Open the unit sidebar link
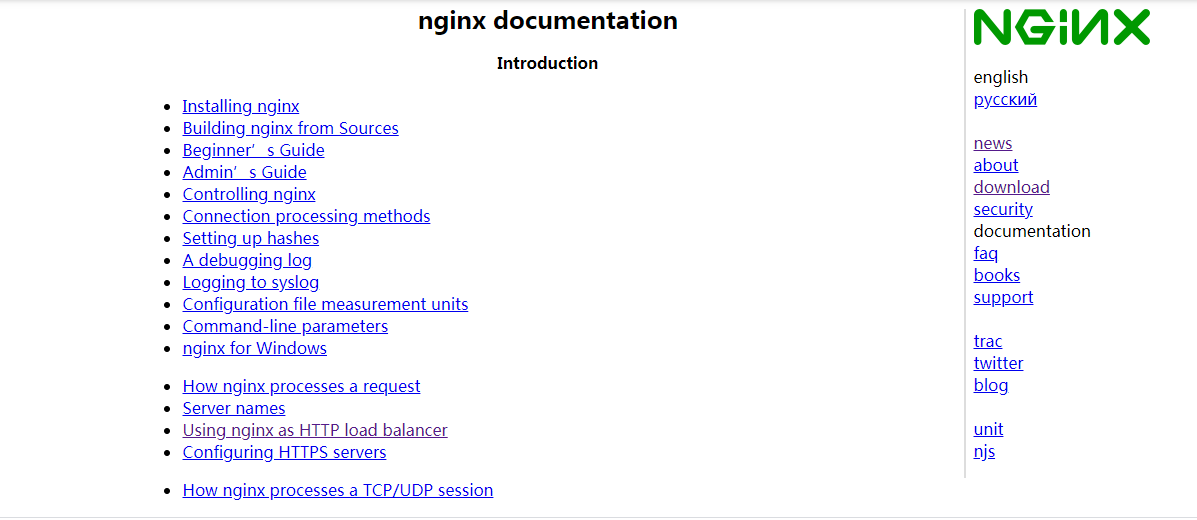The width and height of the screenshot is (1197, 520). point(988,429)
